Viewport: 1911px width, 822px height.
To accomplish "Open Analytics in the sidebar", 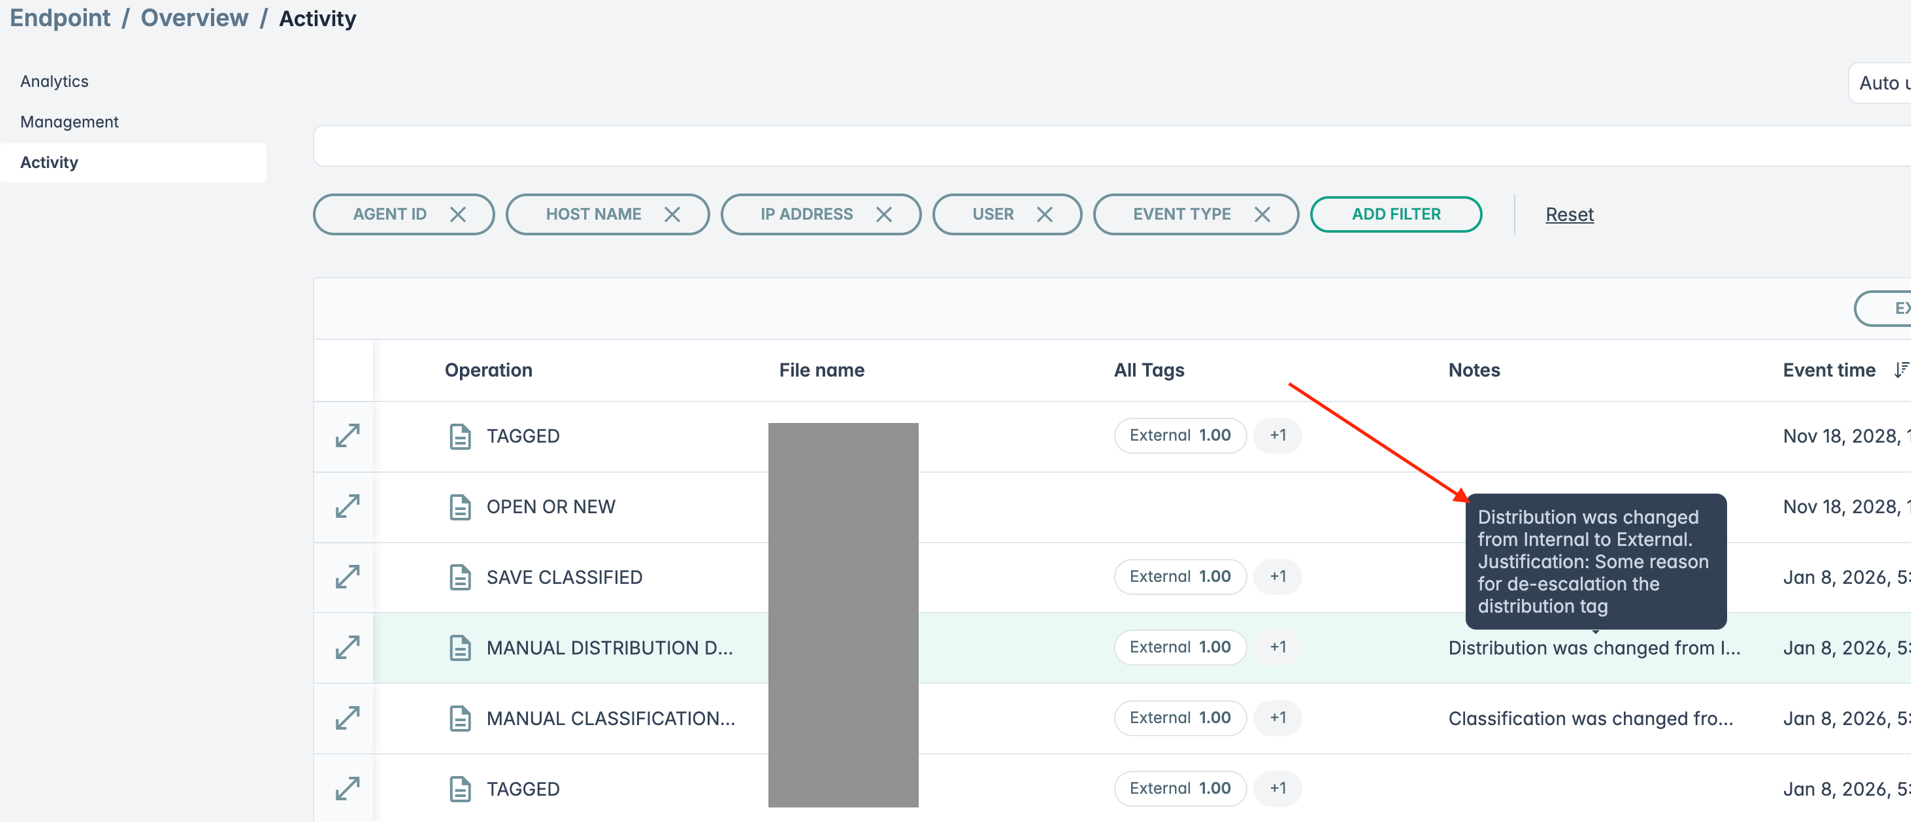I will click(x=54, y=81).
